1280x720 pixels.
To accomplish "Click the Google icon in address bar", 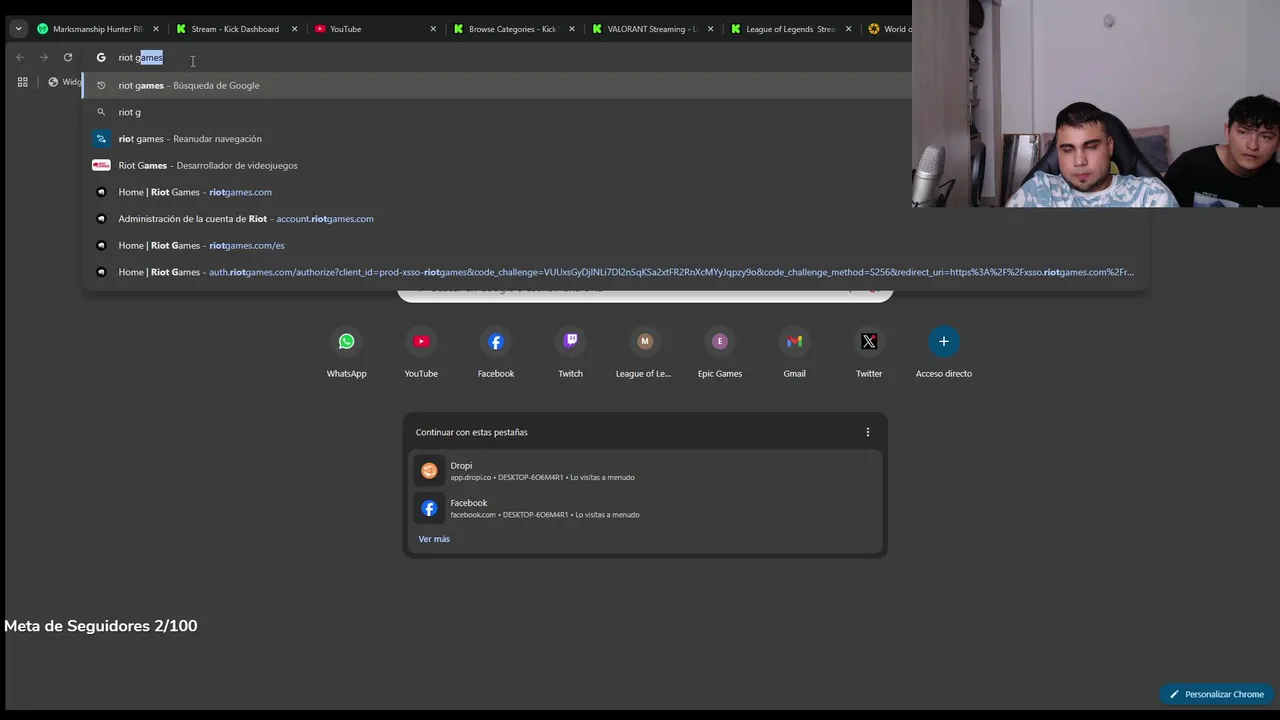I will point(101,57).
